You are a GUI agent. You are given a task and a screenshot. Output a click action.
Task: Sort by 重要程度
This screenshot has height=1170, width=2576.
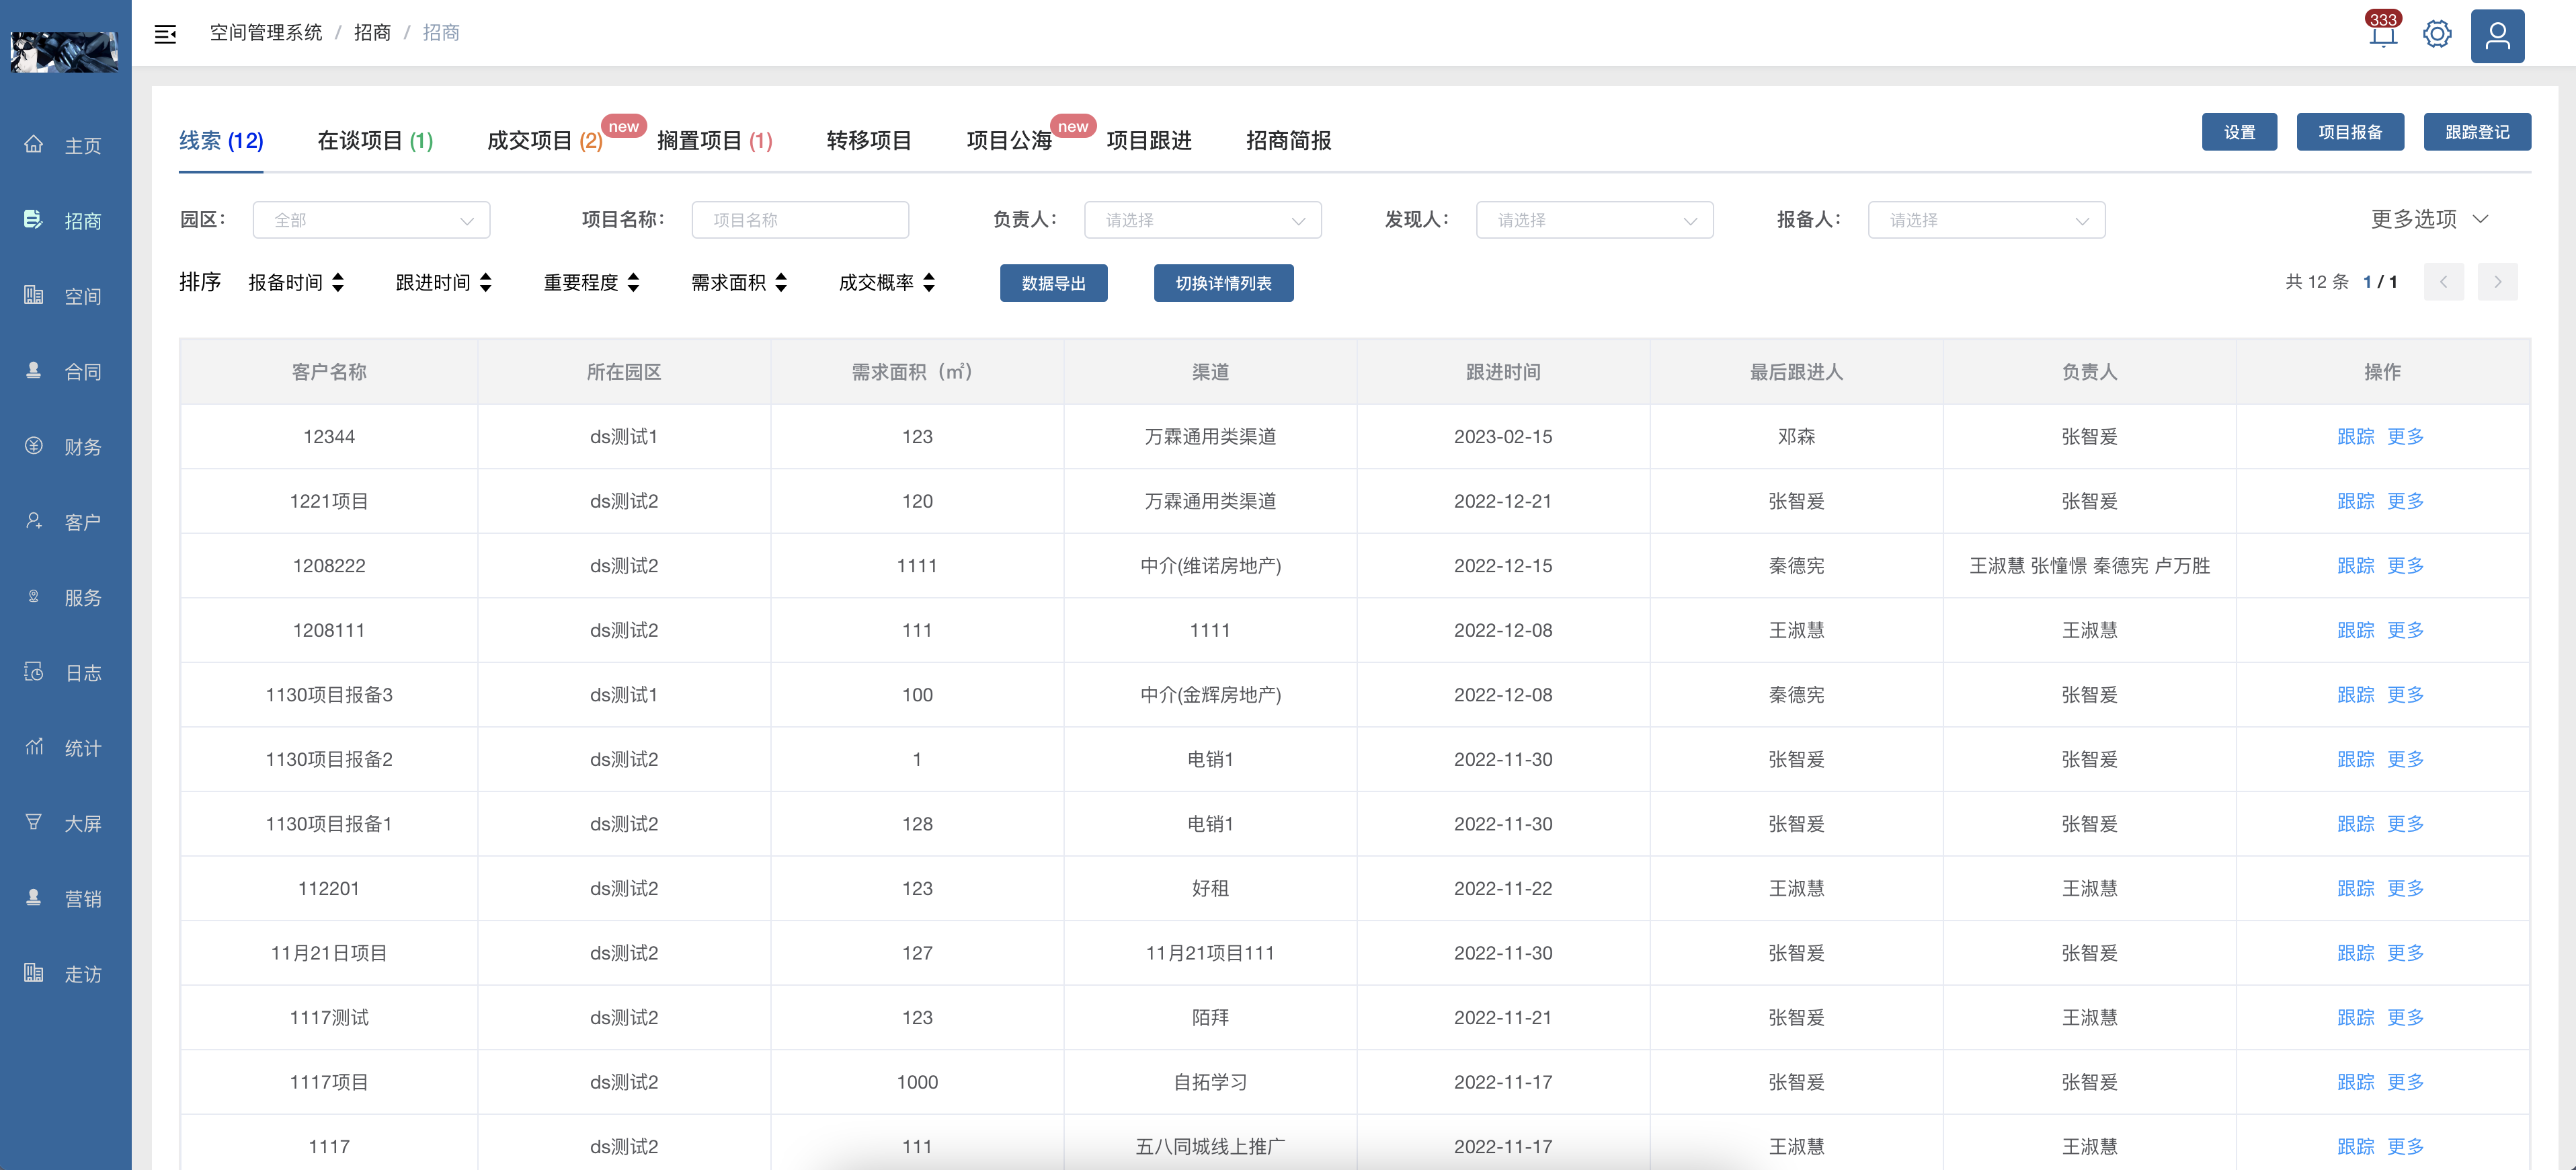coord(591,283)
